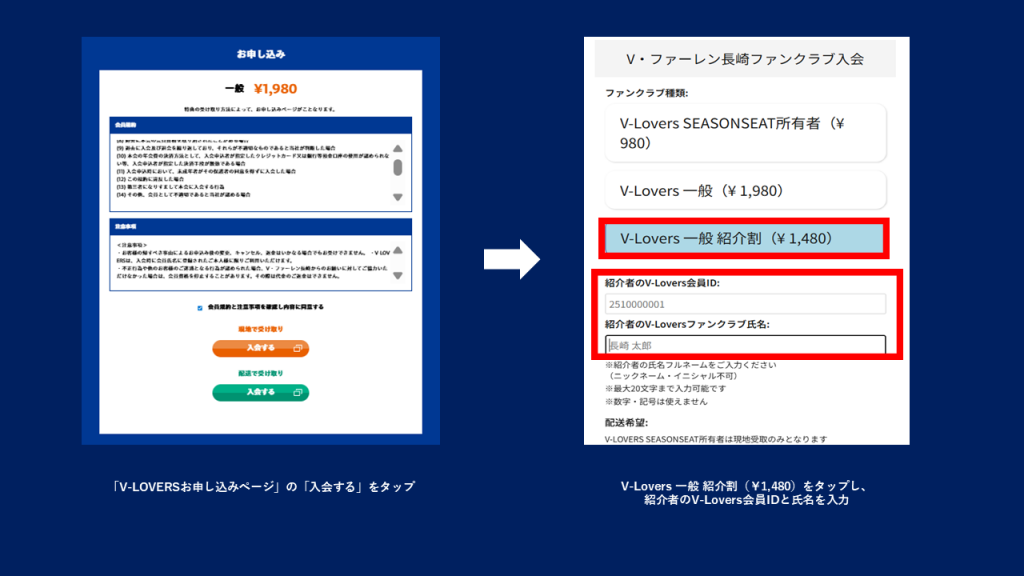Screen dimensions: 1024x576
Task: Click the down arrow in the 注意事項 box
Action: (398, 276)
